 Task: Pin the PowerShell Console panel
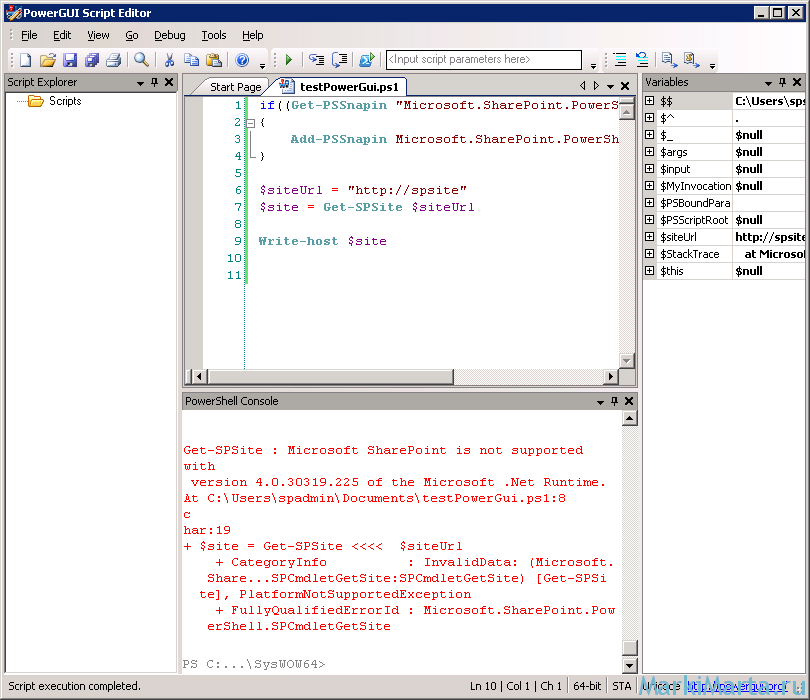[614, 401]
